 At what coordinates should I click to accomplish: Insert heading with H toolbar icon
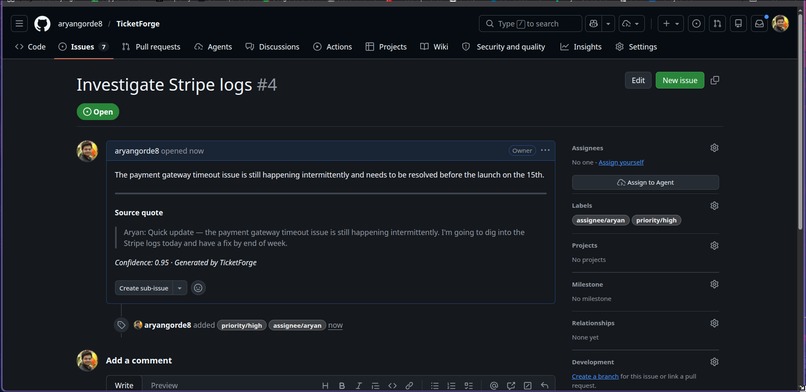tap(325, 386)
